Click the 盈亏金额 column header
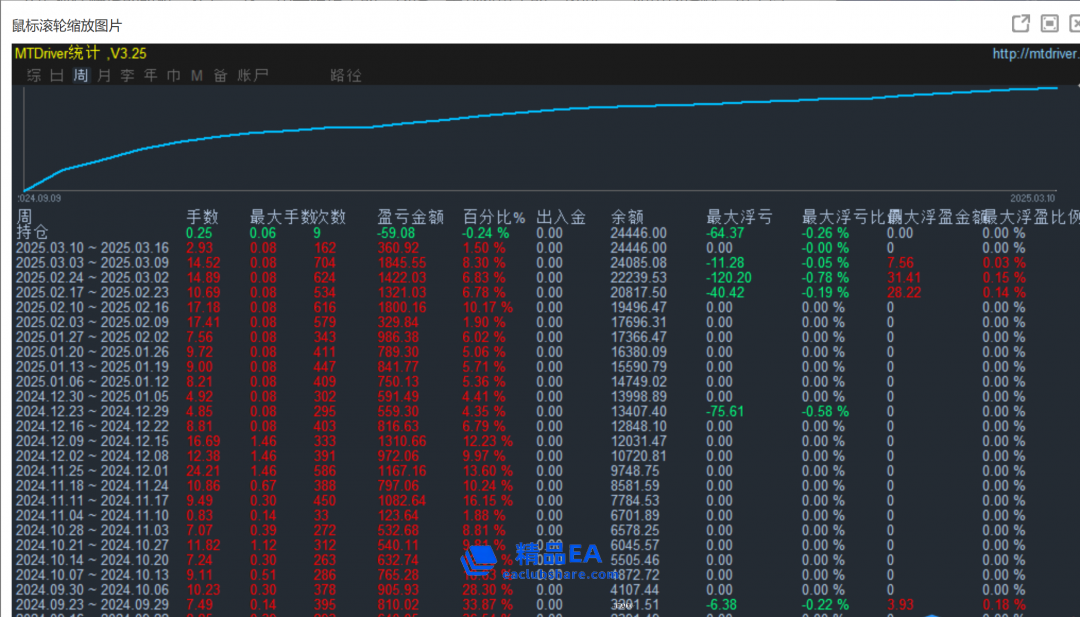The image size is (1080, 617). (410, 217)
